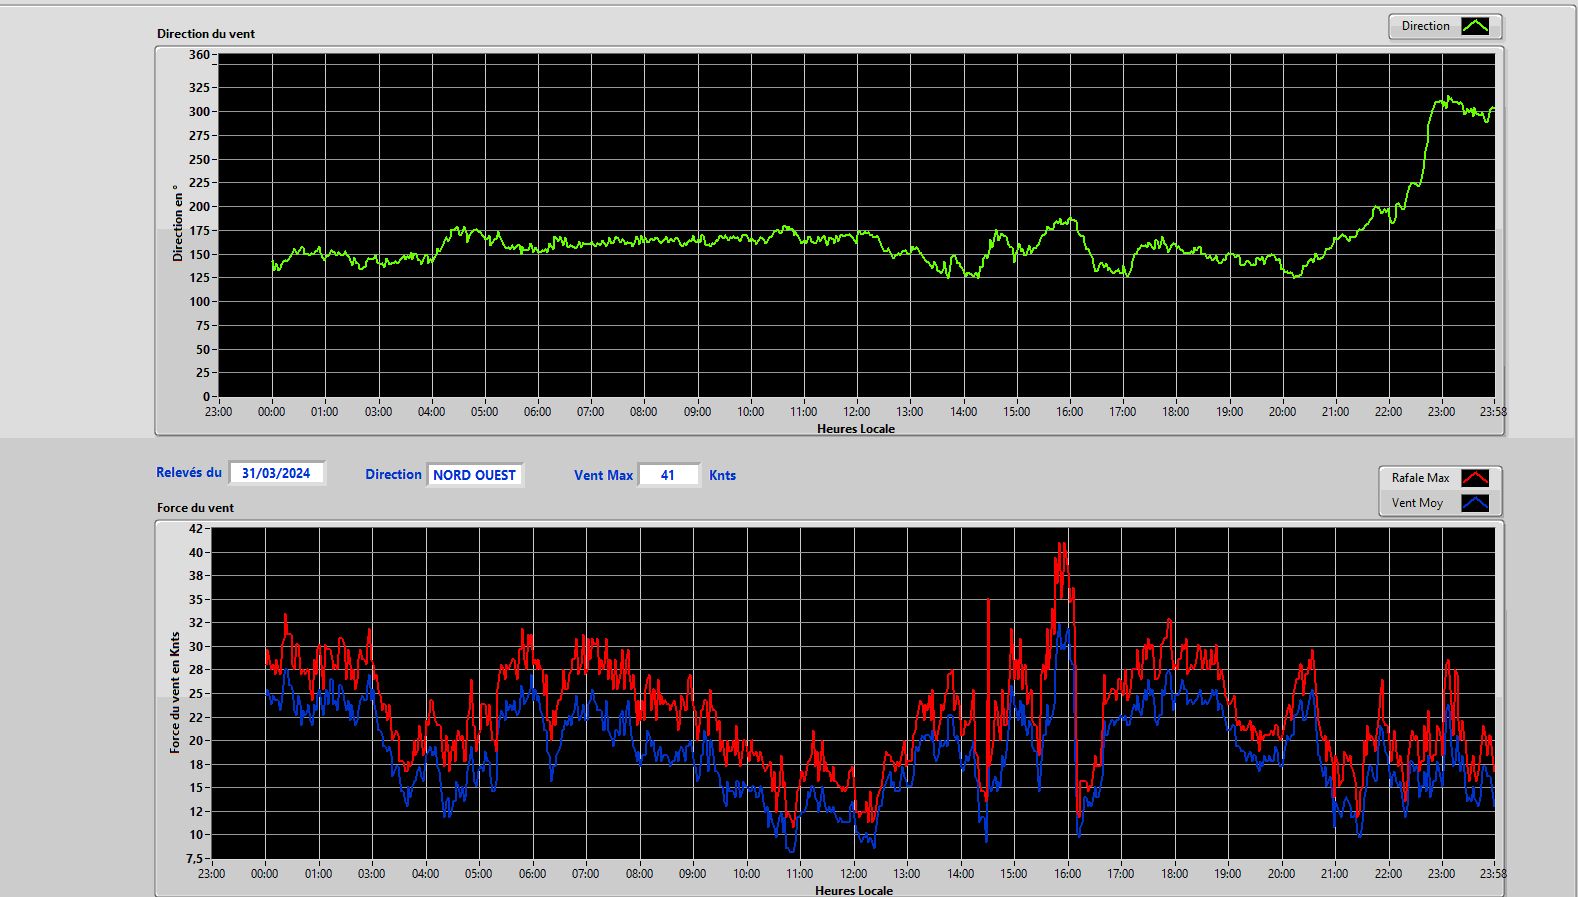Image resolution: width=1578 pixels, height=897 pixels.
Task: Click the green Direction legend line icon
Action: point(1475,26)
